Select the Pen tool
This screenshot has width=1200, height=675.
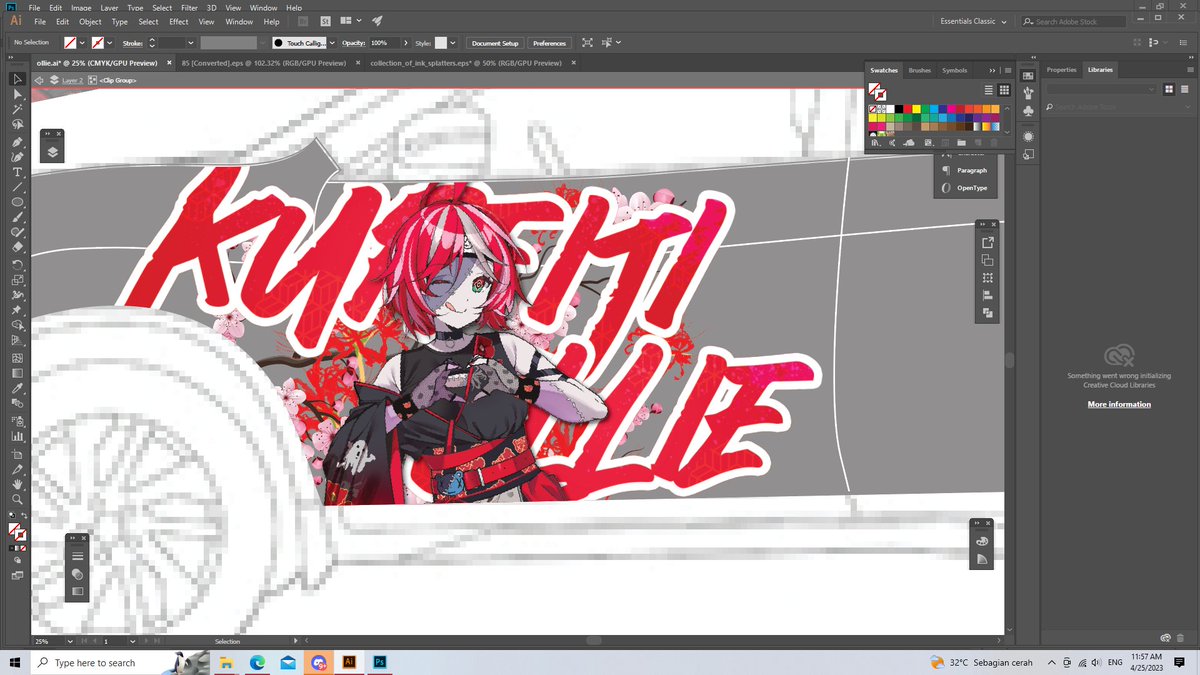[17, 141]
